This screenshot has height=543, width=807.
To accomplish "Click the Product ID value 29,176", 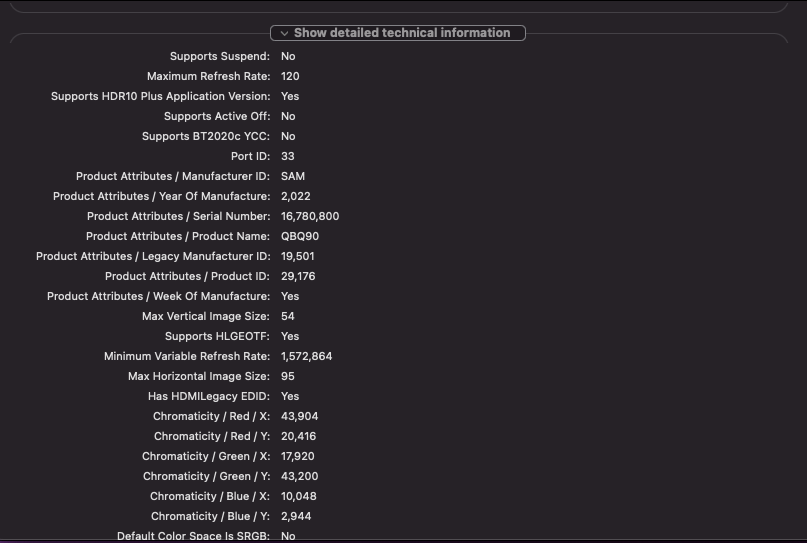I will (x=298, y=276).
